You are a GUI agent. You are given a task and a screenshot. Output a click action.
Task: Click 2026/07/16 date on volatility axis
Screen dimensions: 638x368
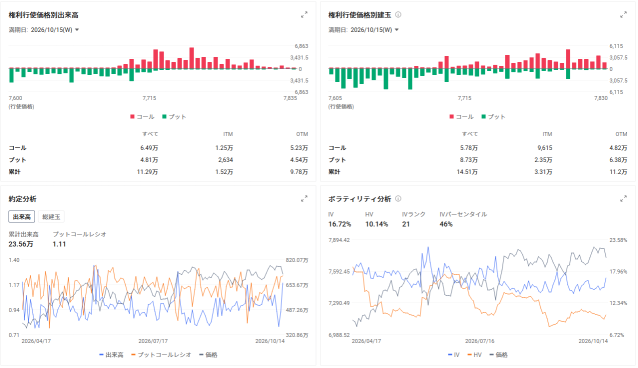(x=480, y=341)
